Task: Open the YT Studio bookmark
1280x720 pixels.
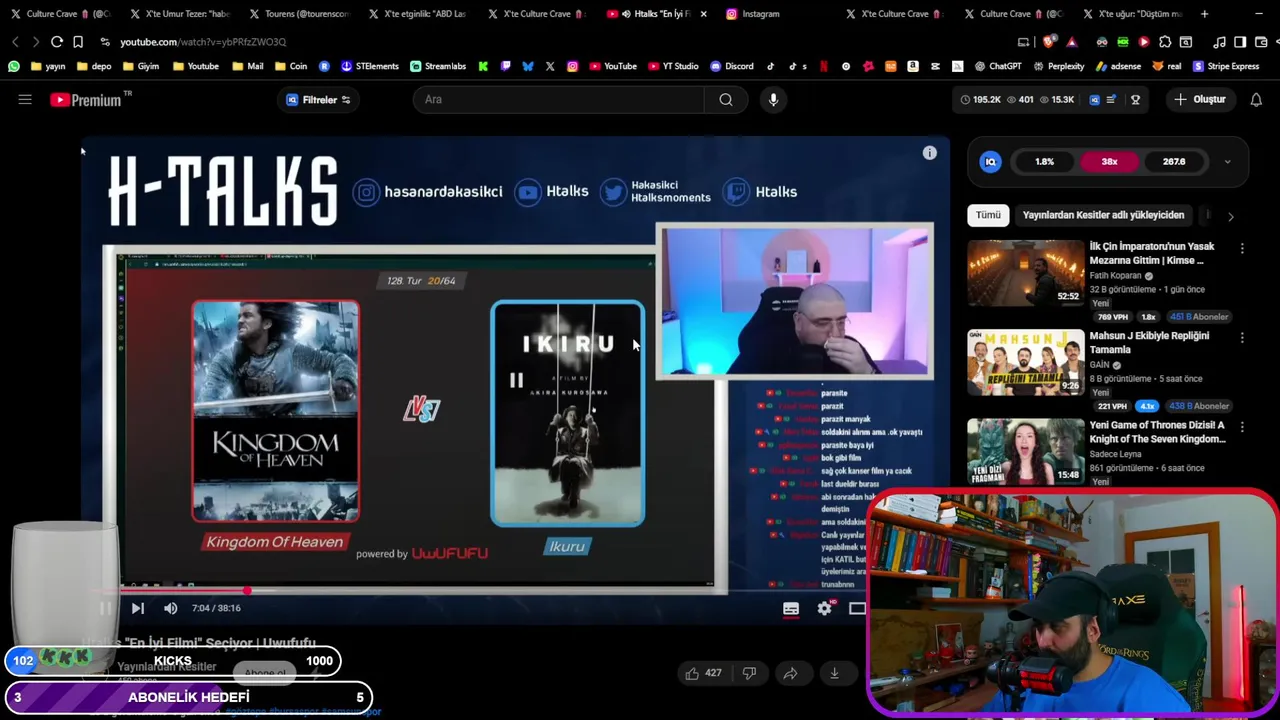Action: [x=673, y=66]
